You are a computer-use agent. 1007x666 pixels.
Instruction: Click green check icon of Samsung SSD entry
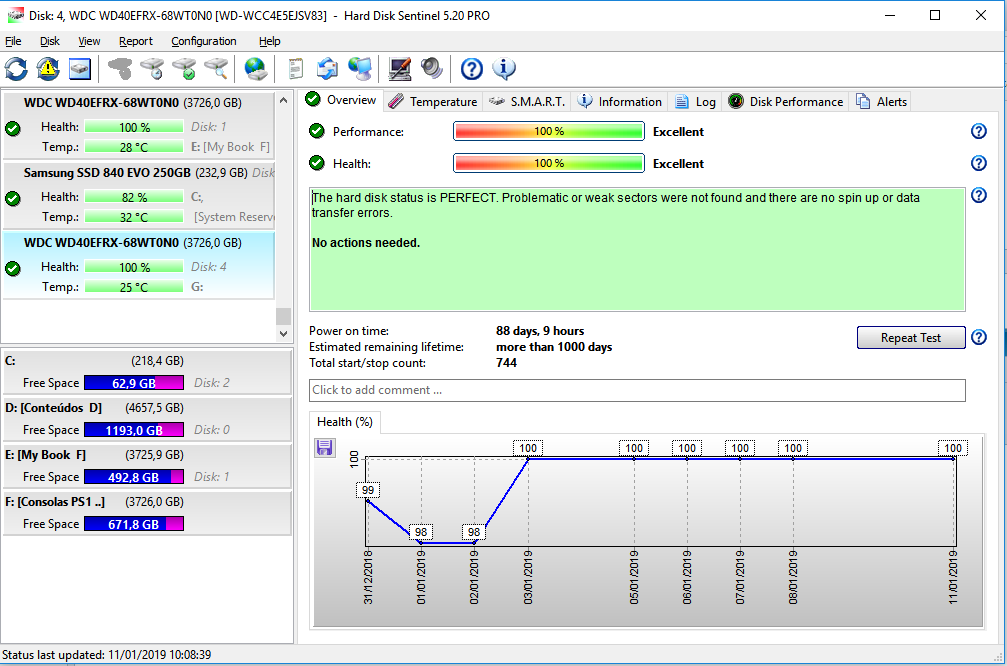click(x=13, y=198)
